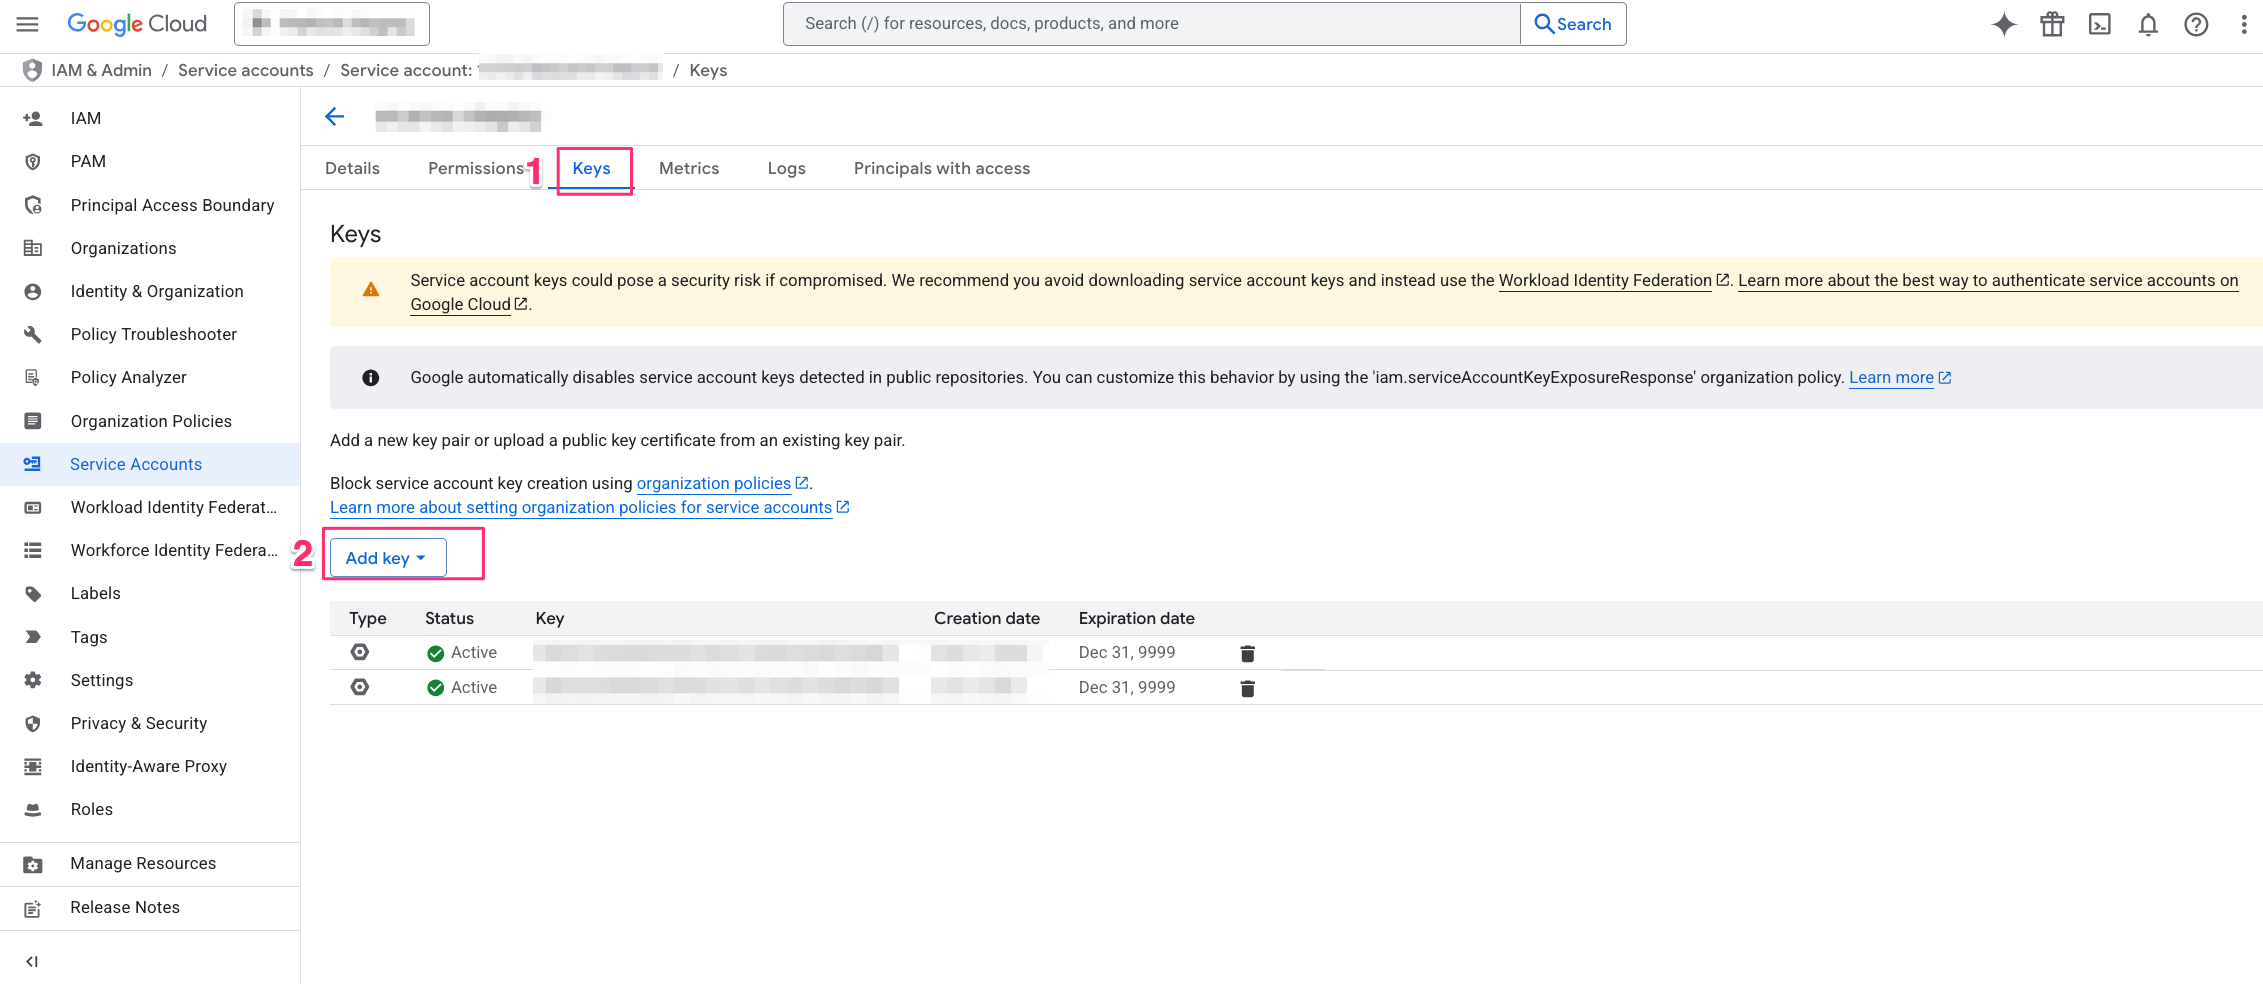Switch to the Permissions tab

(476, 168)
